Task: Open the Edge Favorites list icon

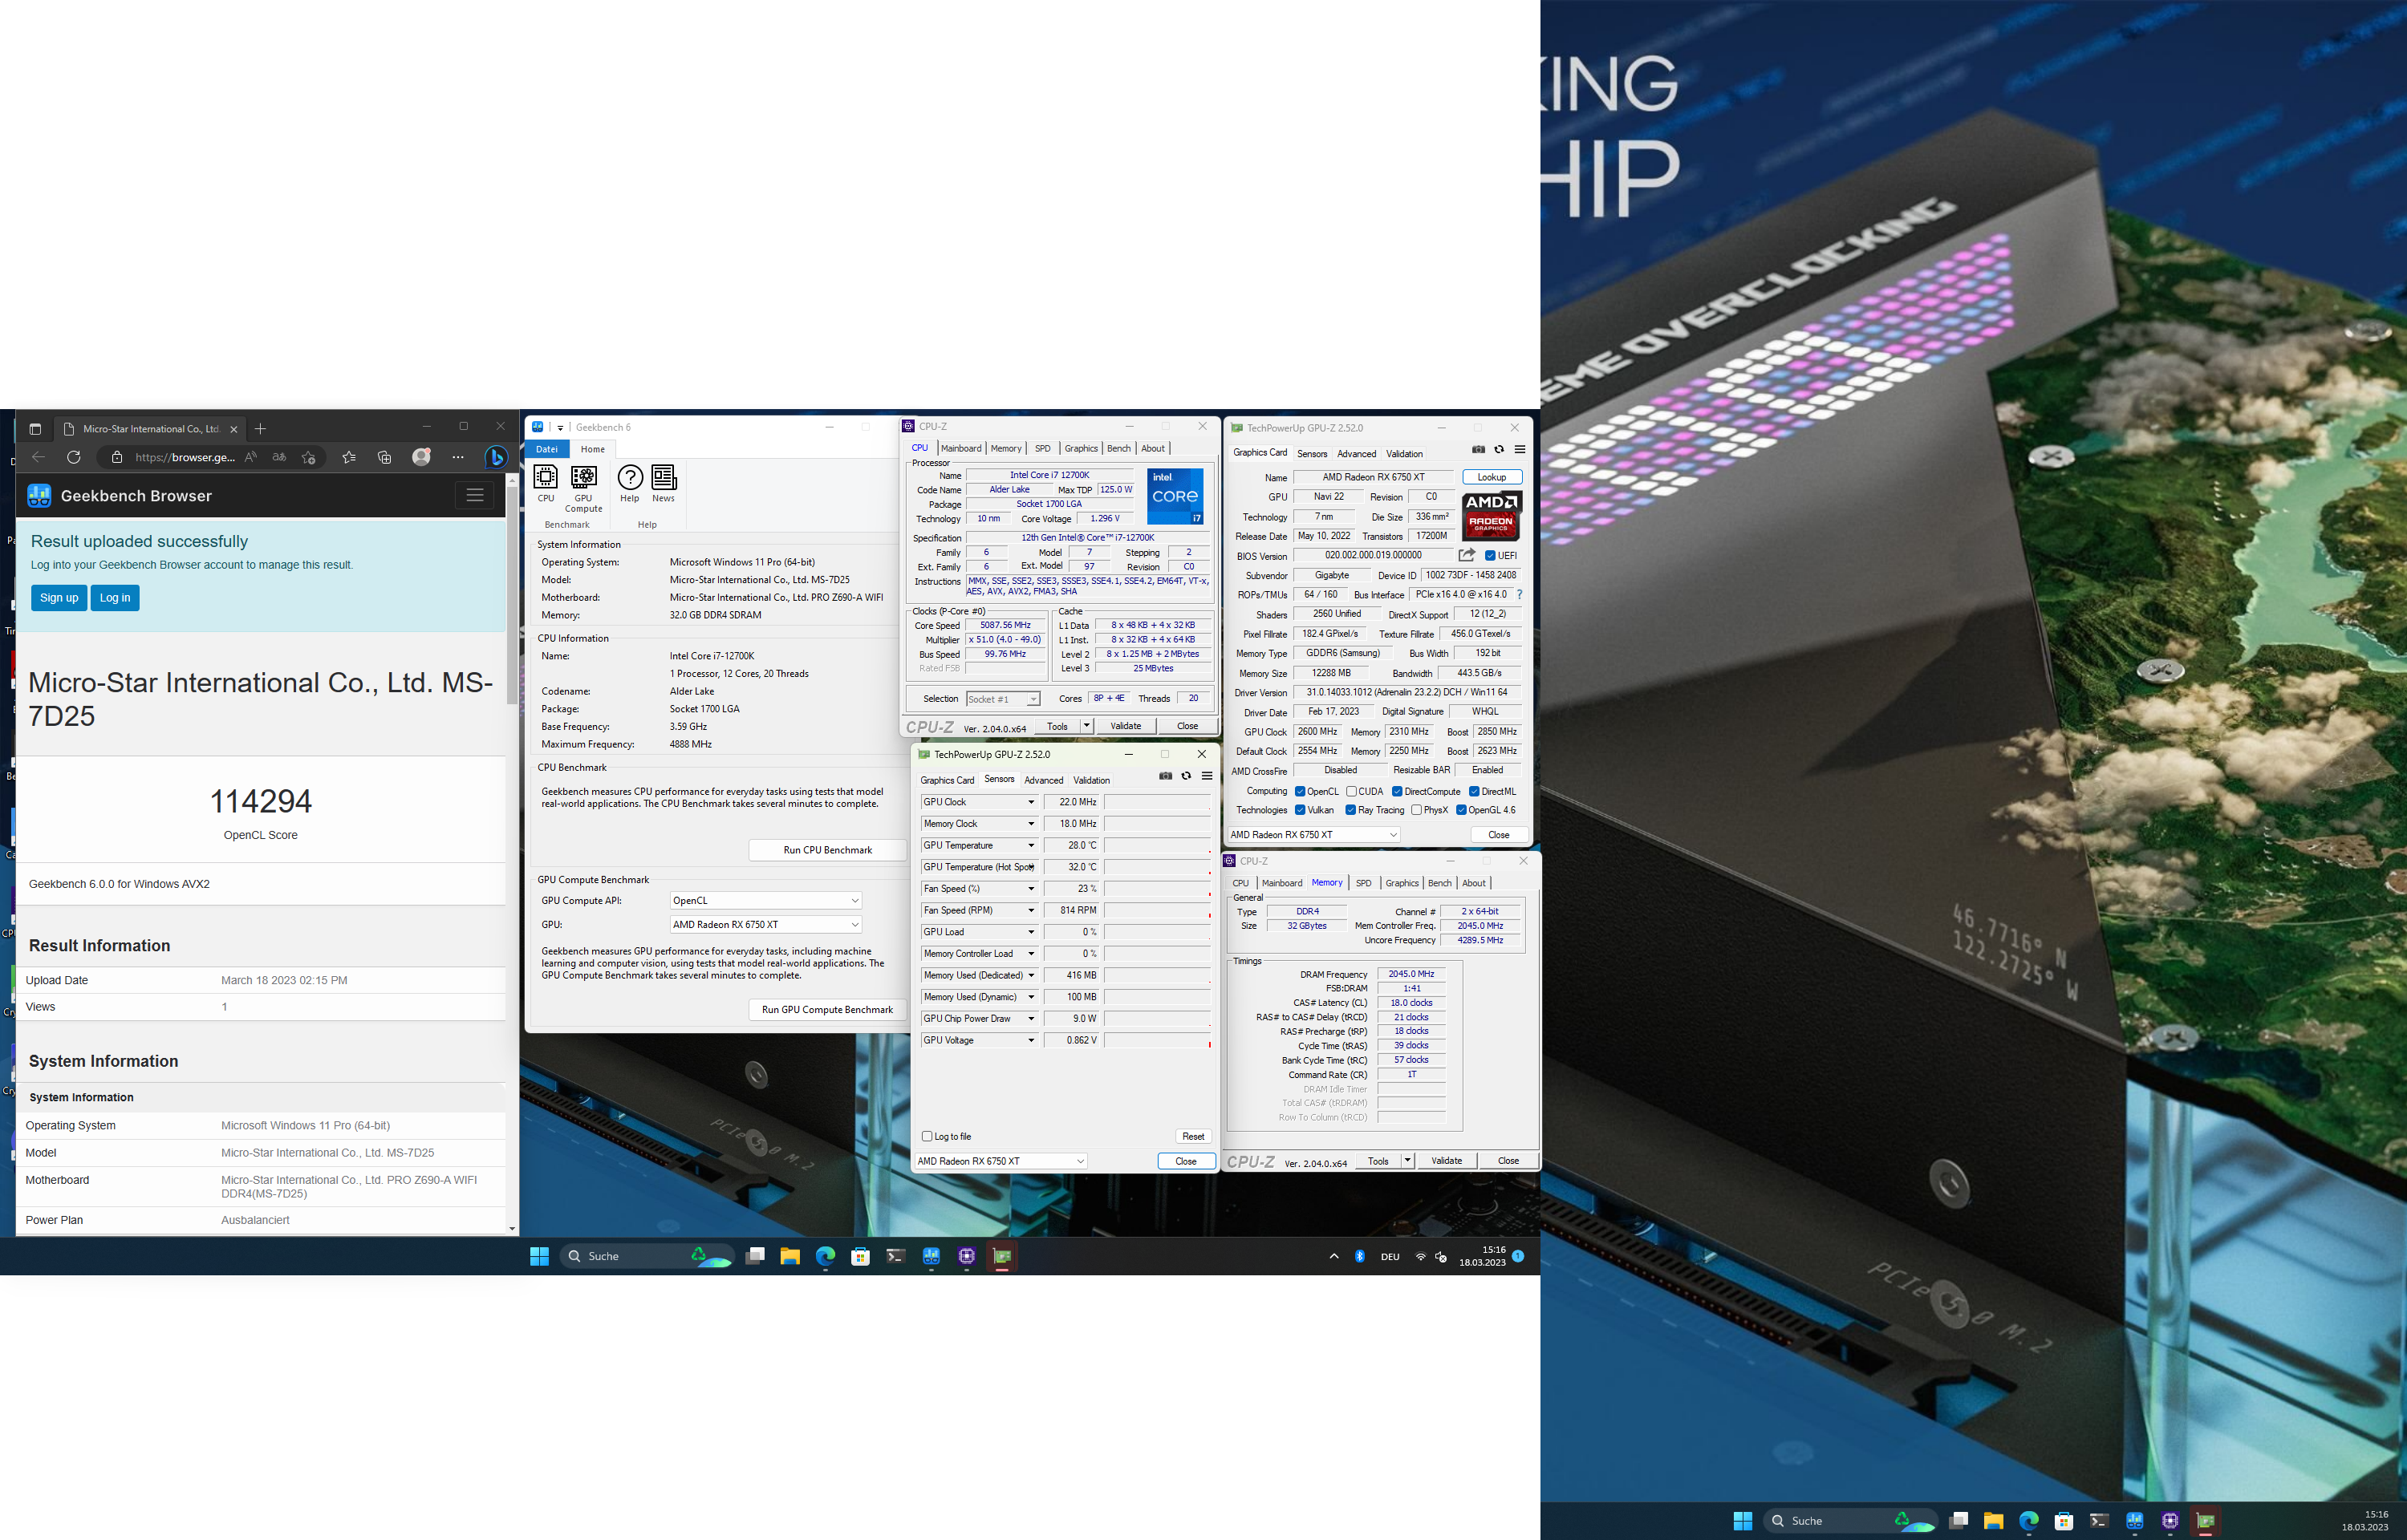Action: 348,457
